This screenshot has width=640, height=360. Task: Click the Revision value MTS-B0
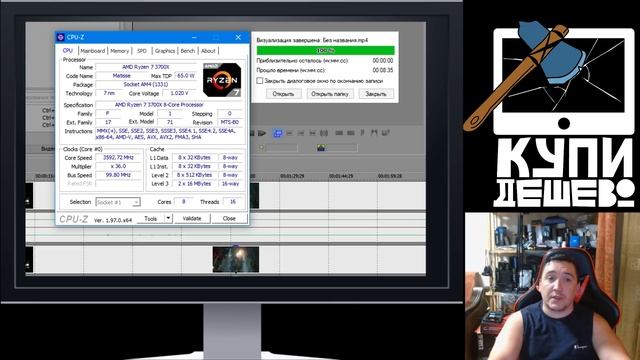230,122
